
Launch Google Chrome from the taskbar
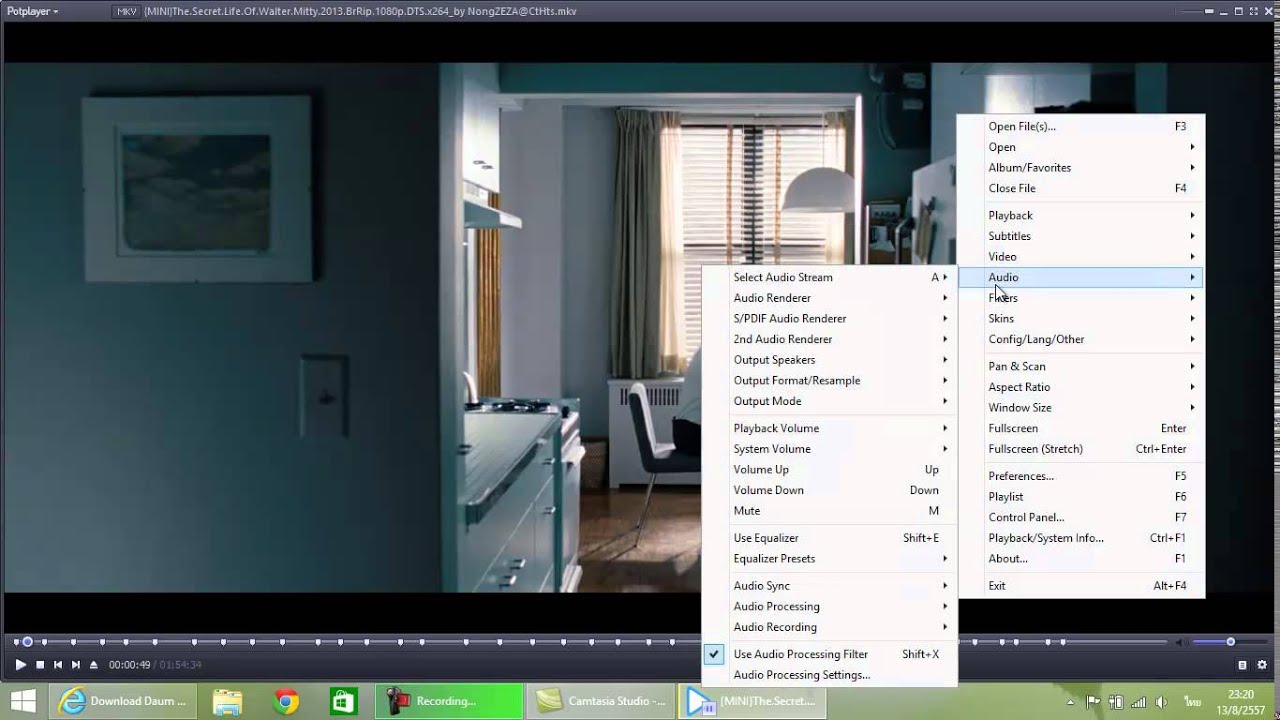pos(286,701)
